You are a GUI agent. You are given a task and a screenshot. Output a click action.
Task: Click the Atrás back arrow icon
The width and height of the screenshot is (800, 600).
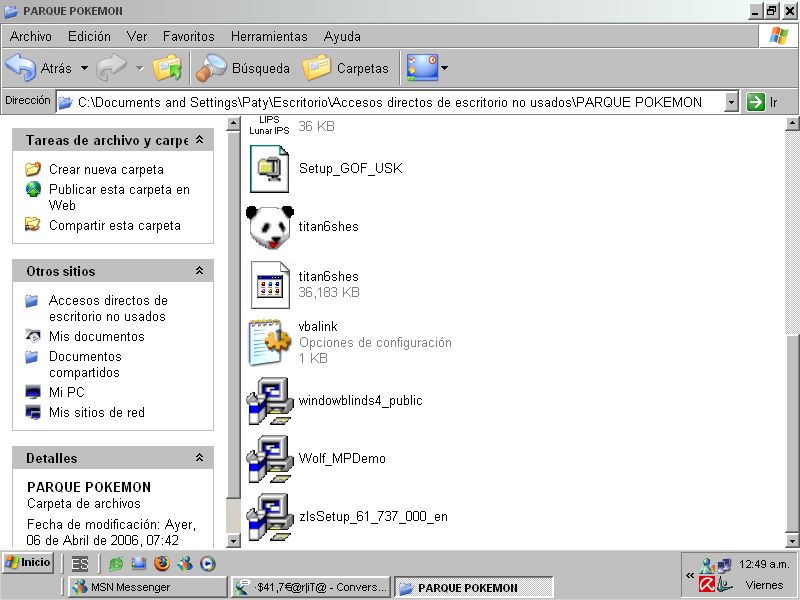click(20, 67)
